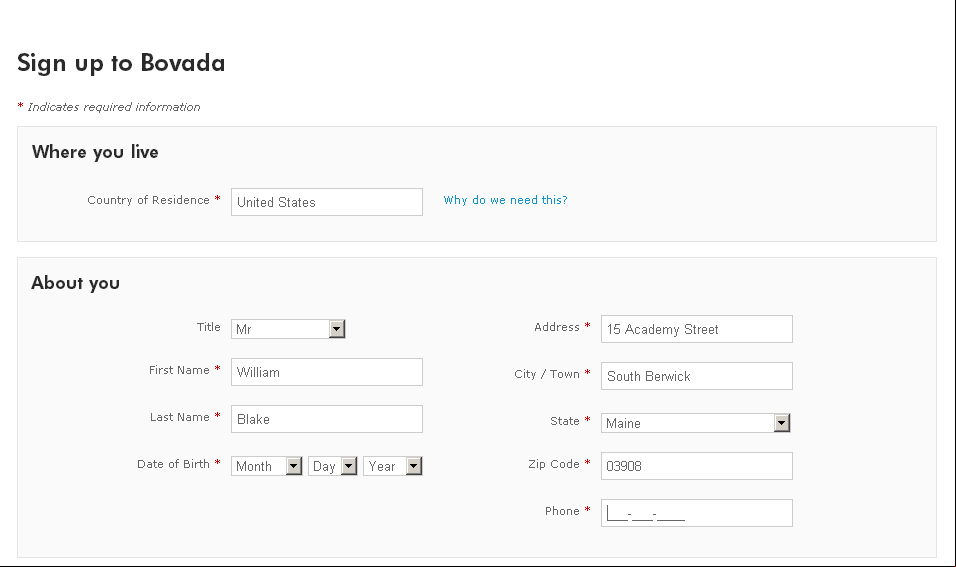This screenshot has height=567, width=956.
Task: Expand the Day date of birth dropdown
Action: pyautogui.click(x=349, y=466)
